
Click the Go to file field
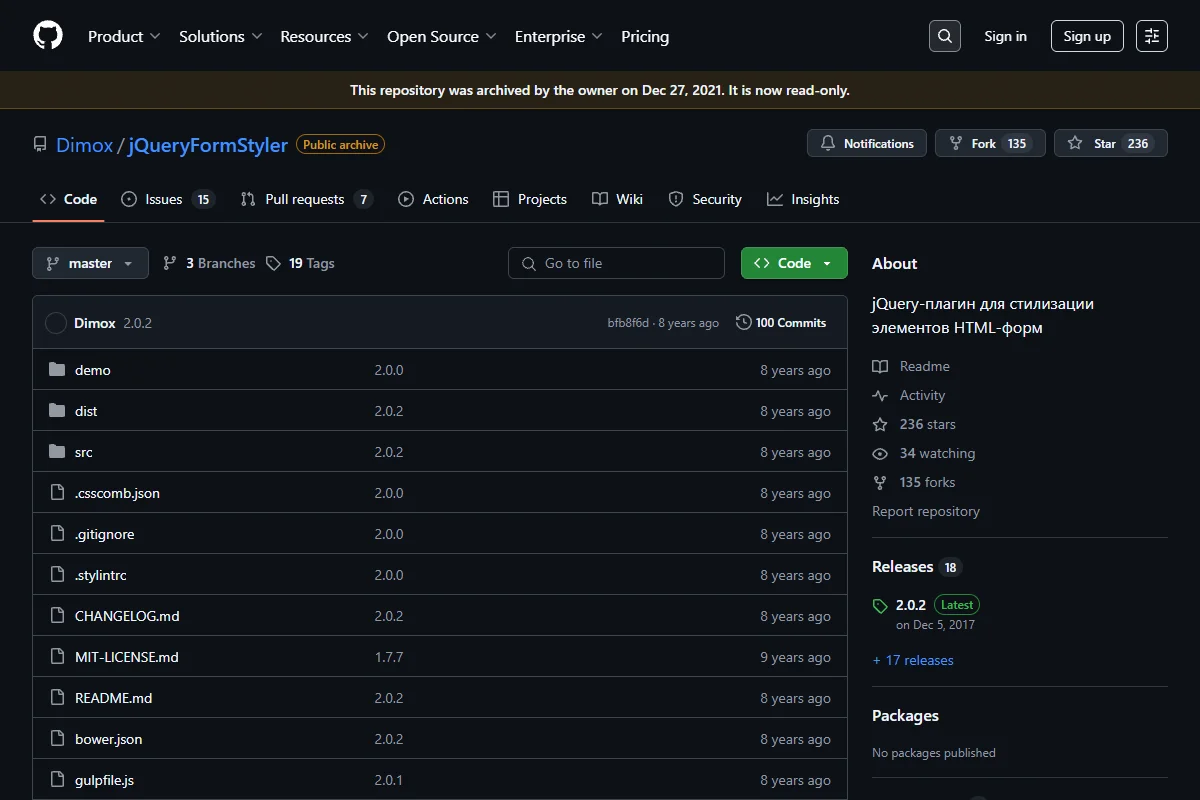[x=616, y=263]
